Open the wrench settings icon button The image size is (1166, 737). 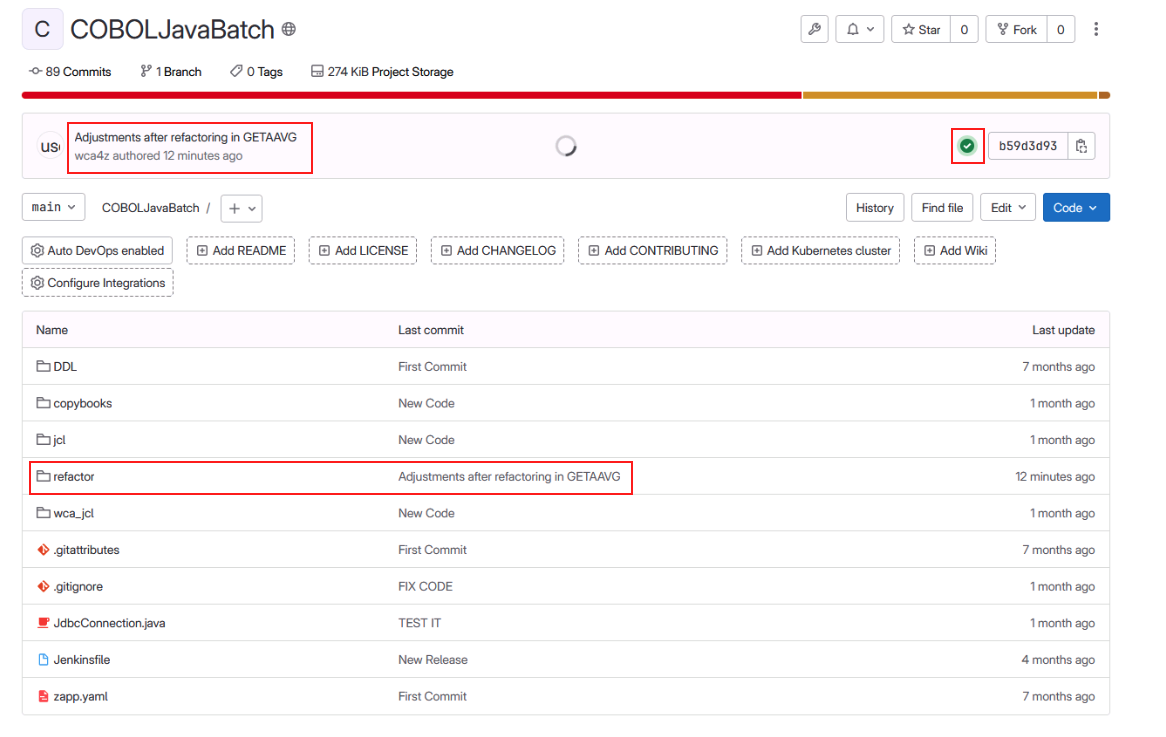[814, 29]
